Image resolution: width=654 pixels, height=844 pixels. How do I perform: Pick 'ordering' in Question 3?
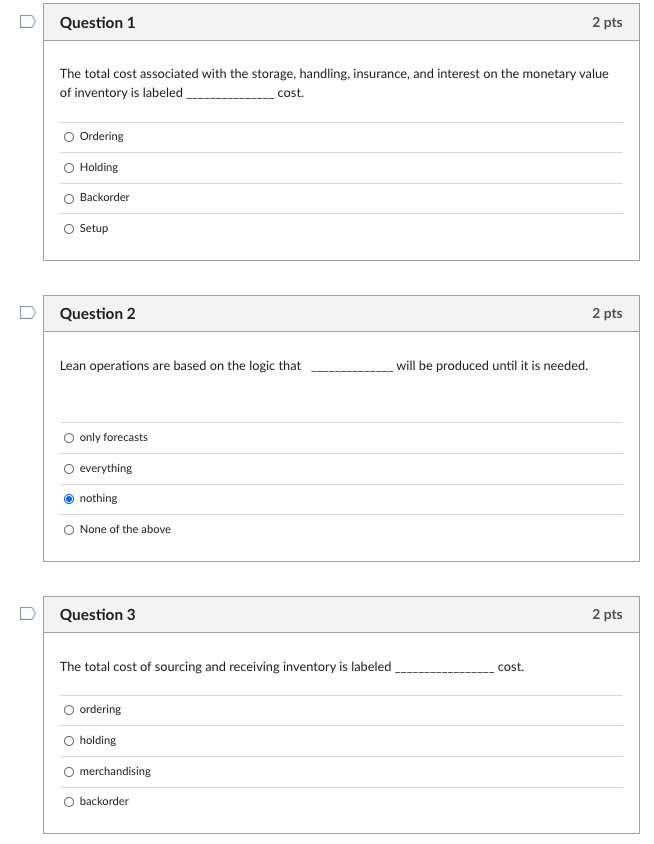69,709
